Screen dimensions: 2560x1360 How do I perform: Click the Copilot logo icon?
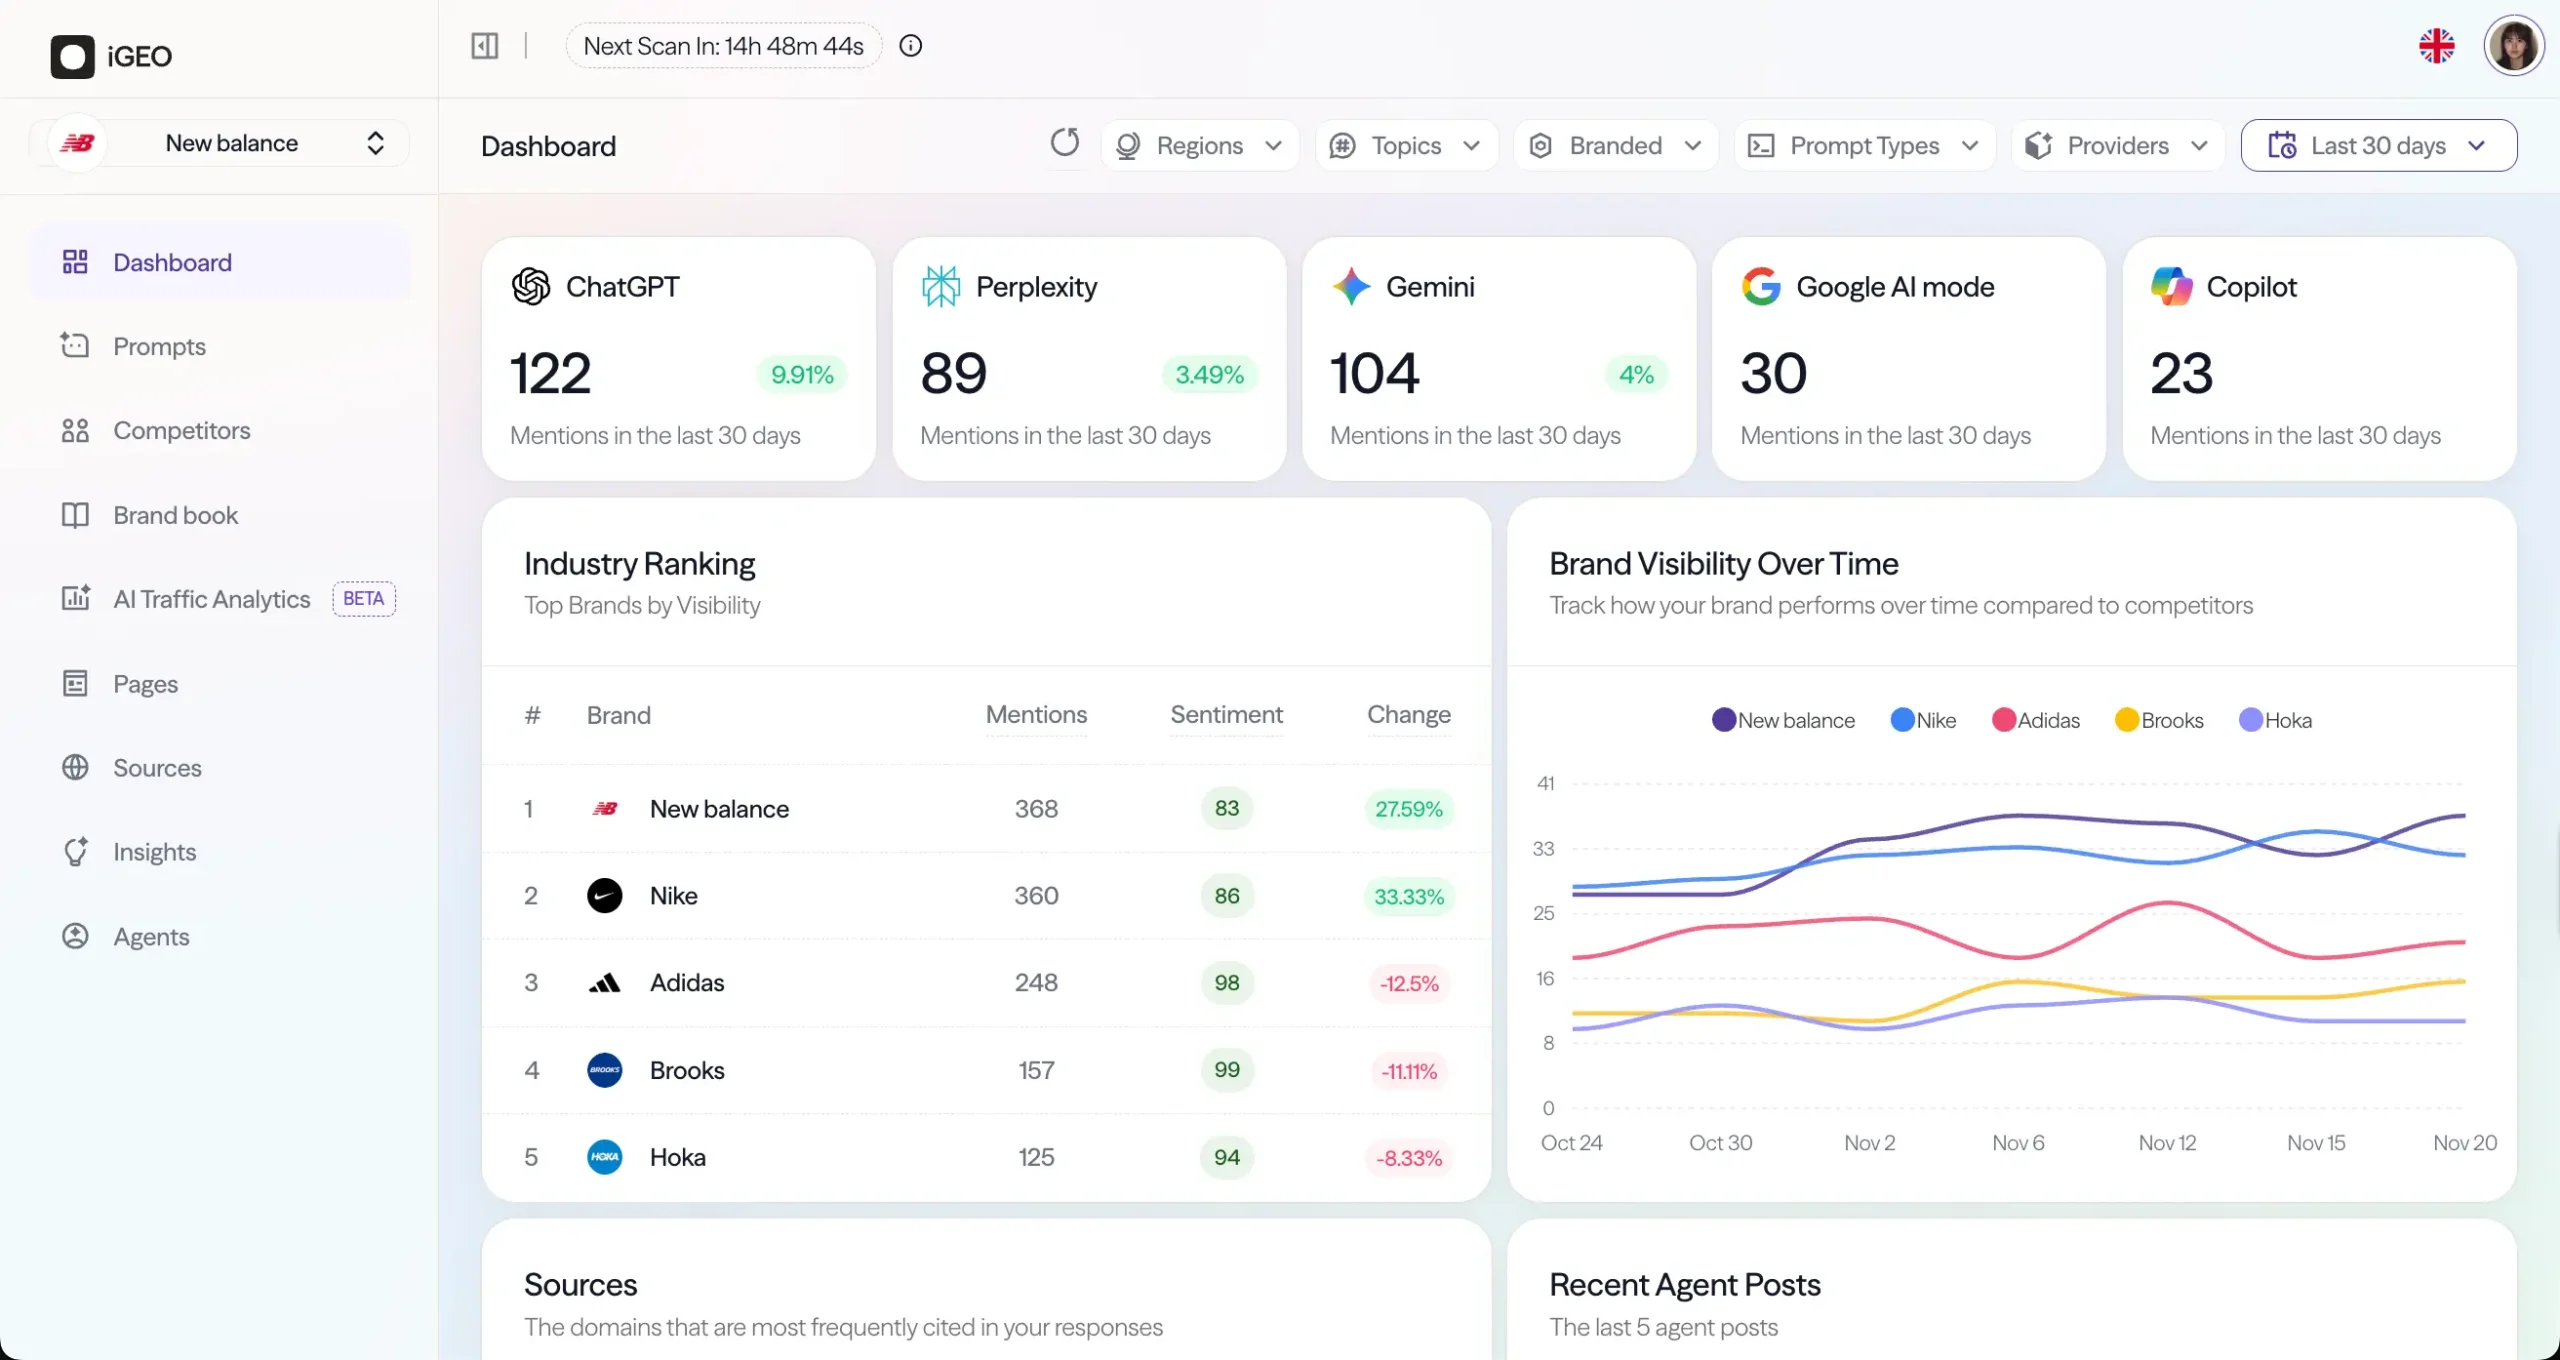[x=2171, y=287]
